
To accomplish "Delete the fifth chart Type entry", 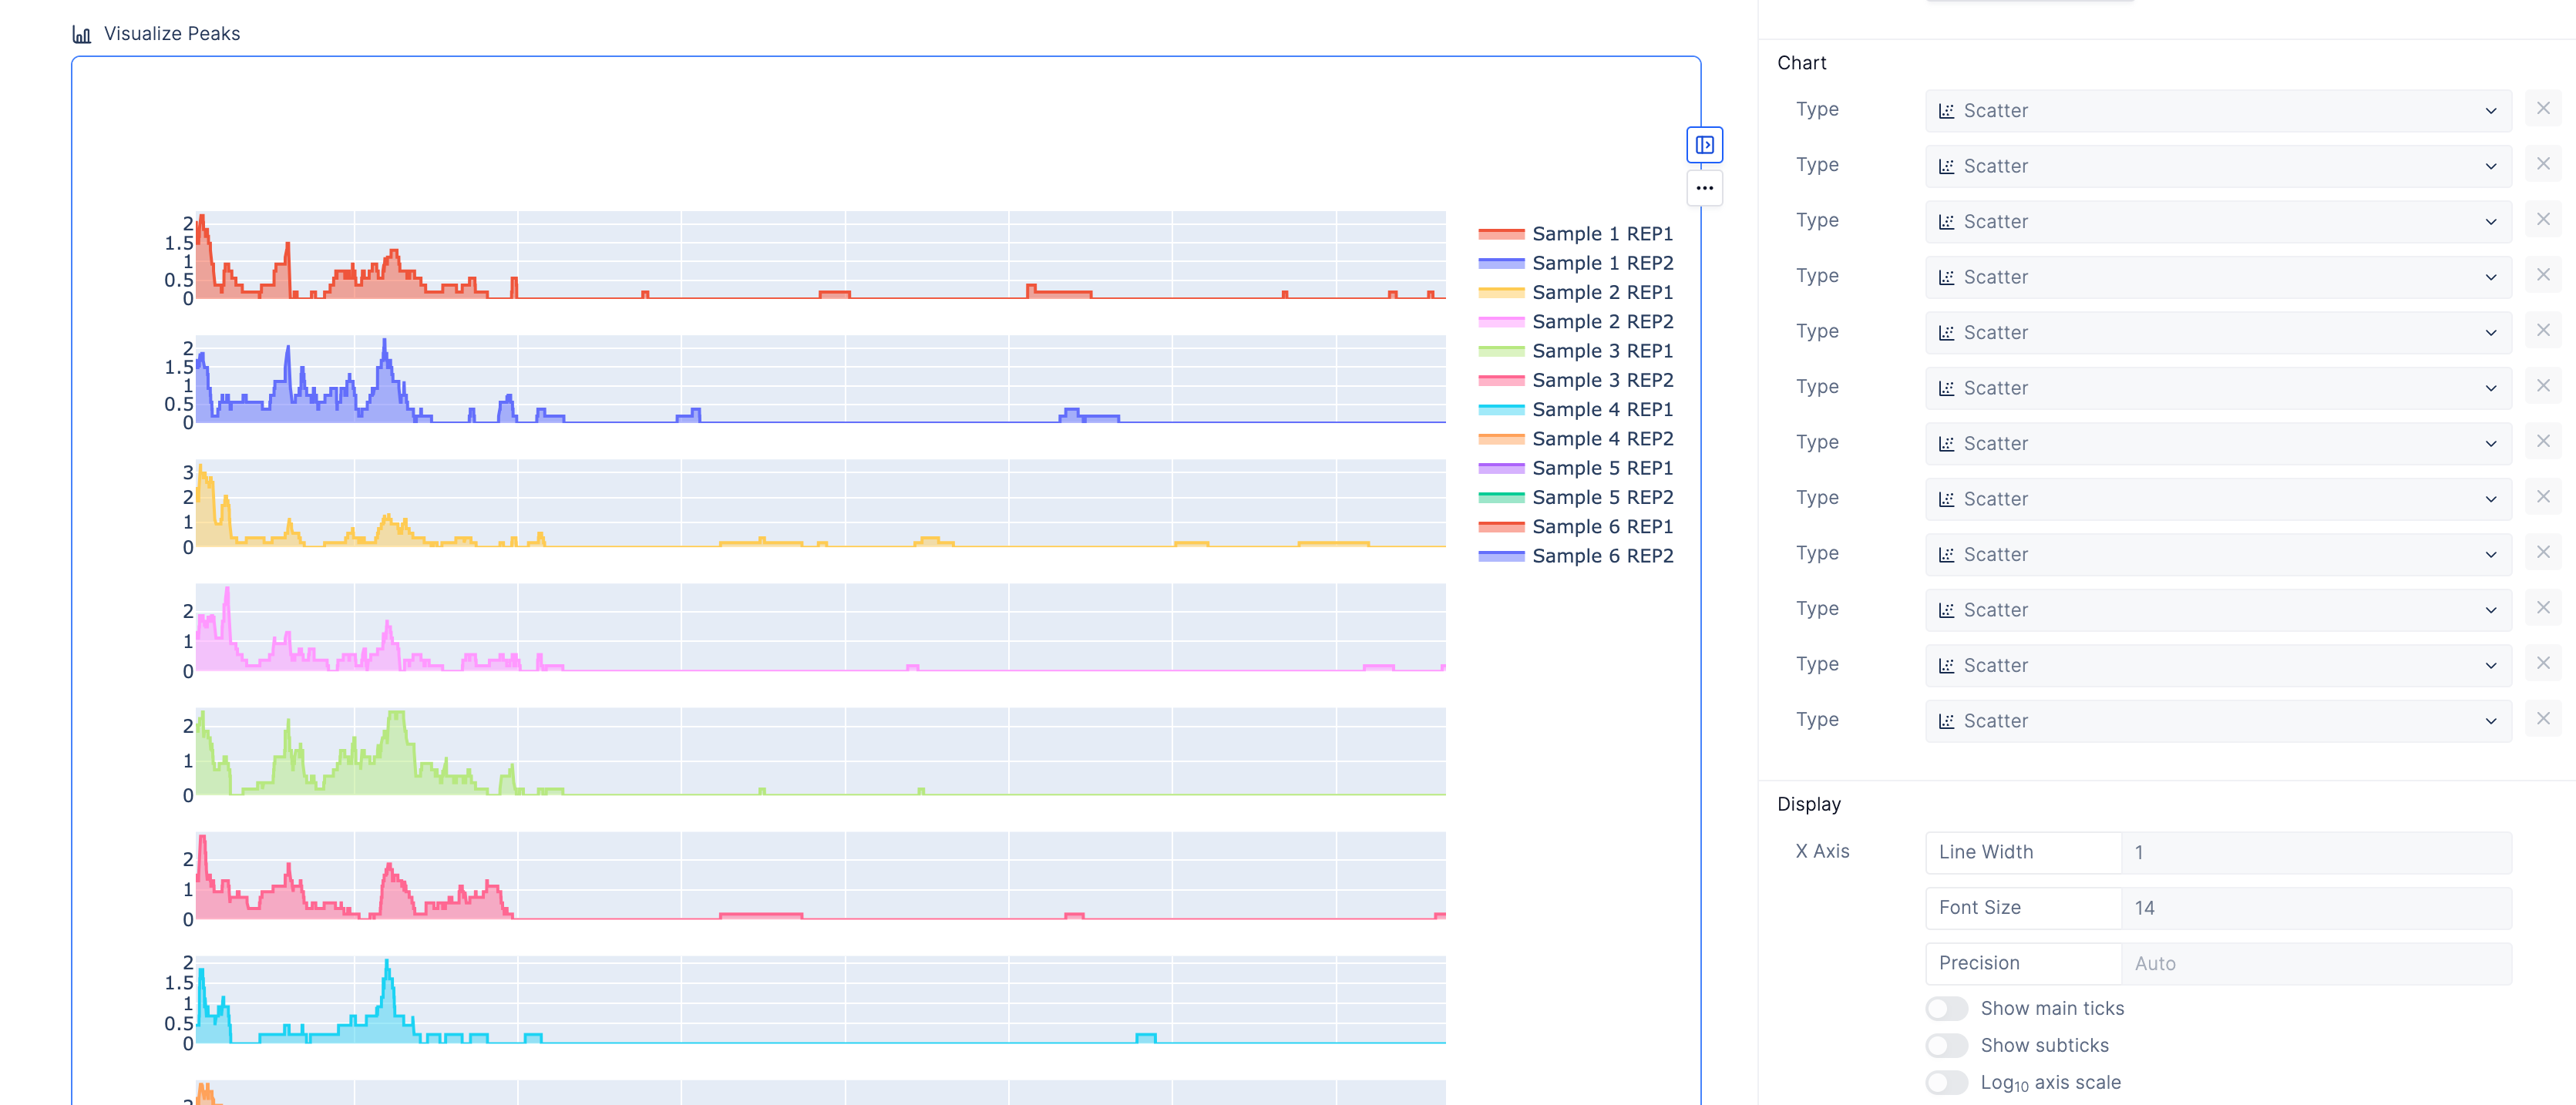I will click(x=2542, y=330).
